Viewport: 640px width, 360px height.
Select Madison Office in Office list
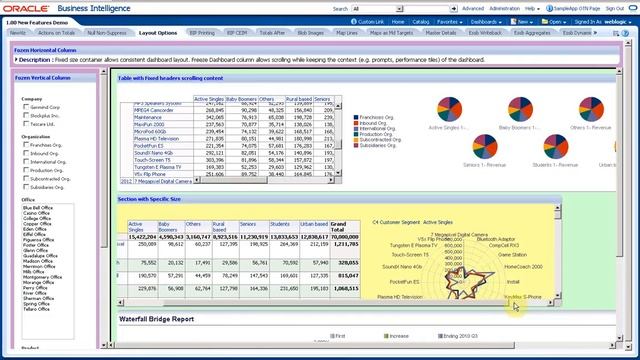pos(38,261)
